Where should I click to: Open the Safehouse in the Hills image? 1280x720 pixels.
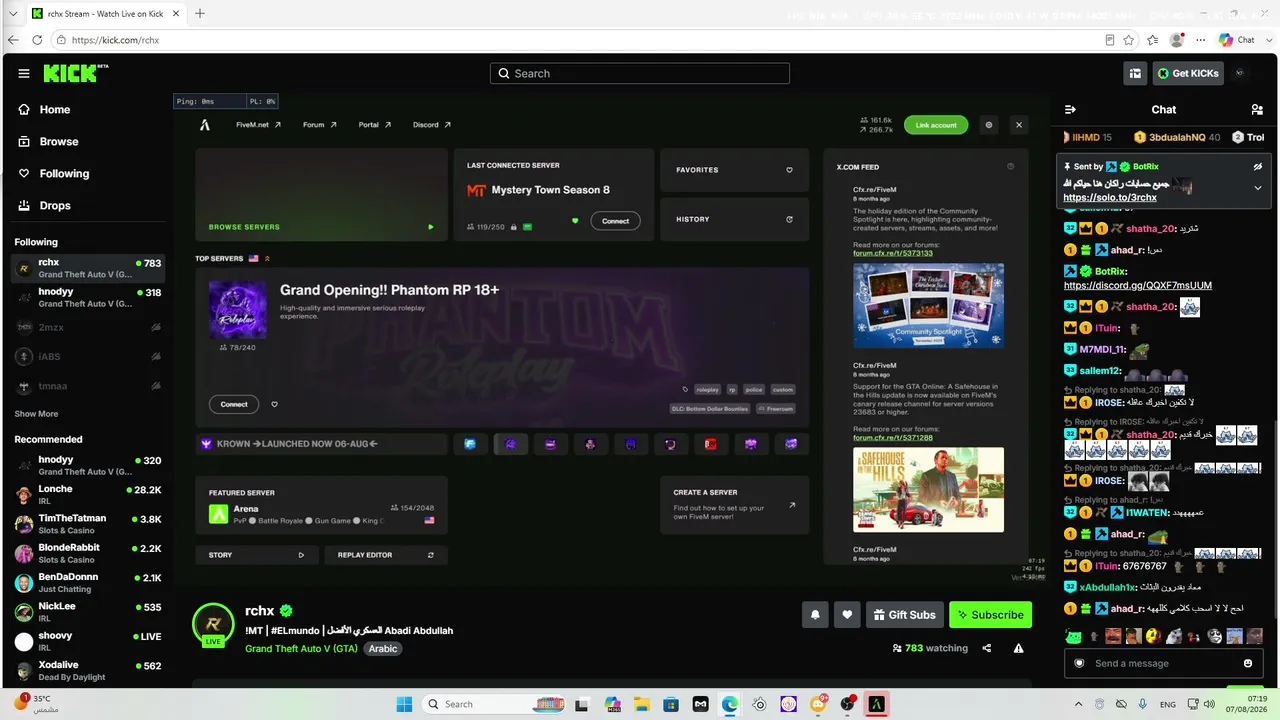click(928, 489)
